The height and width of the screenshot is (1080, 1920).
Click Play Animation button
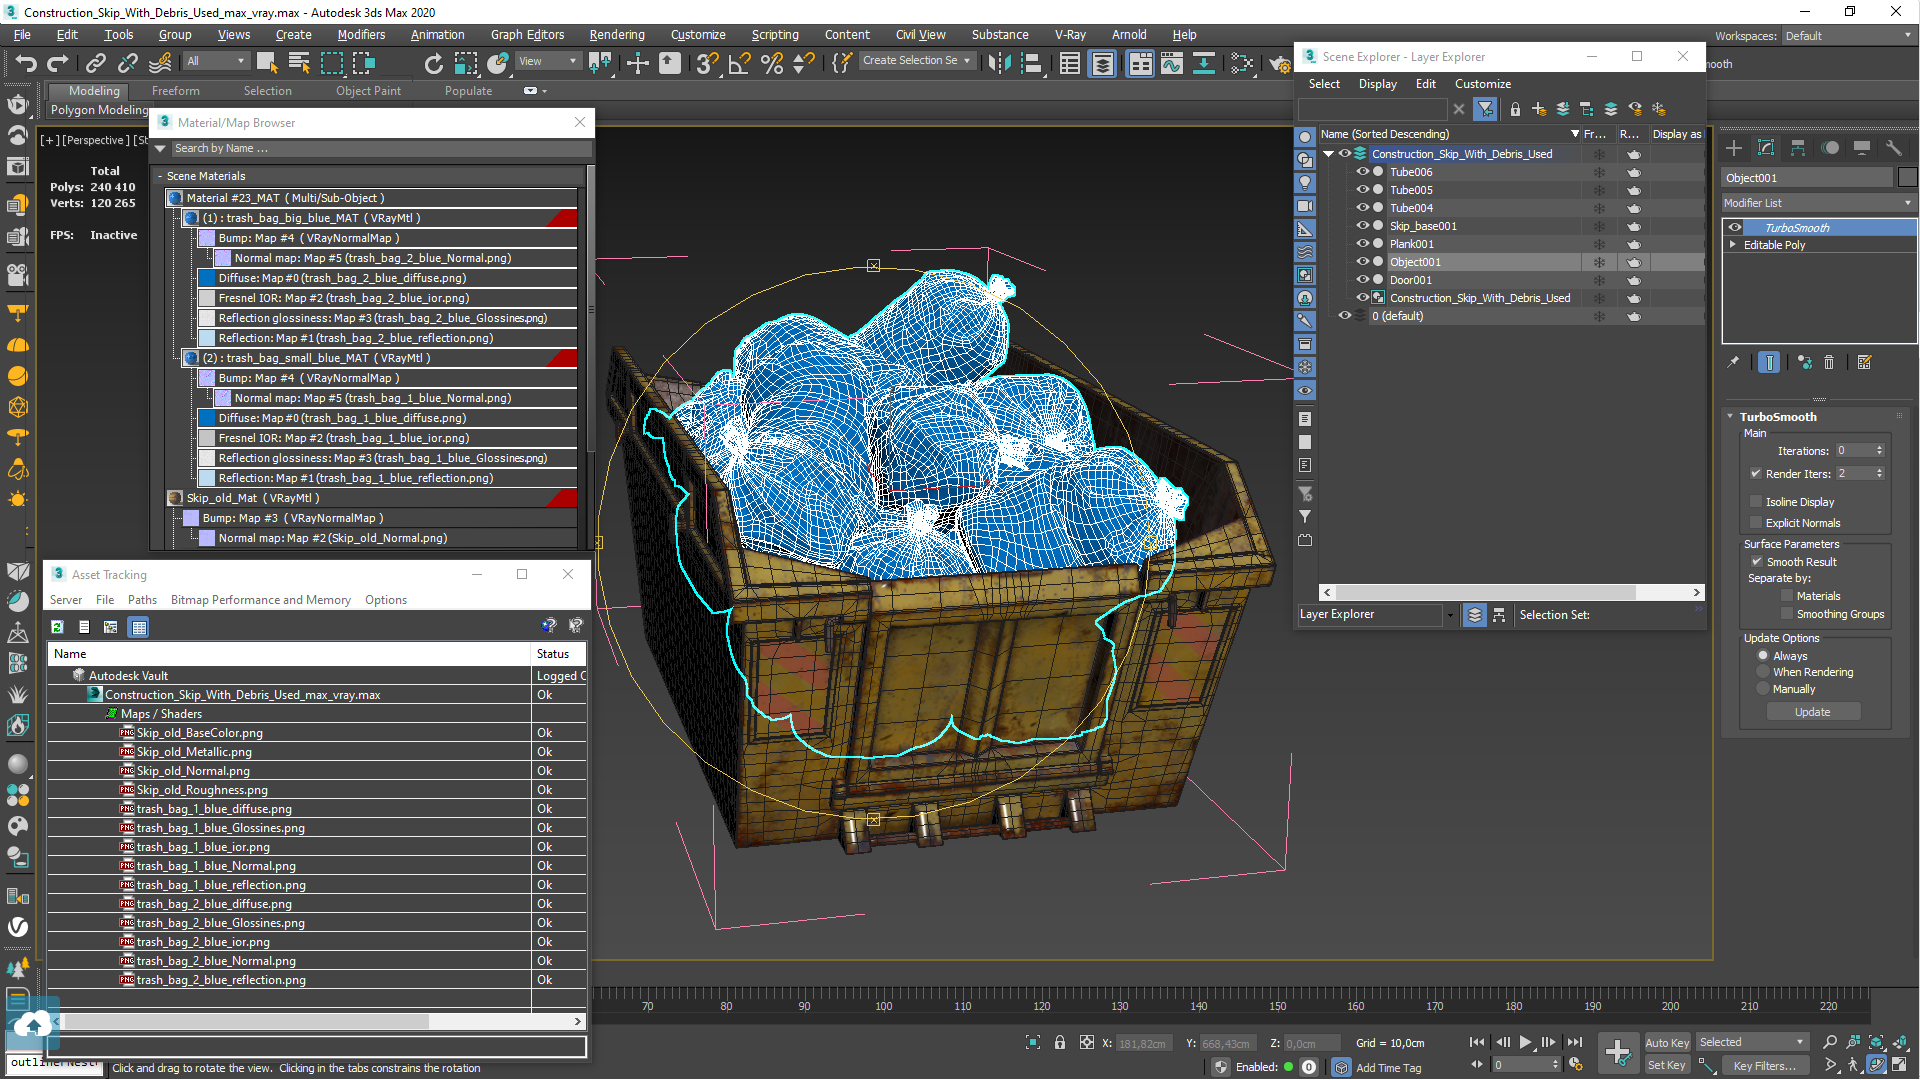tap(1525, 1042)
